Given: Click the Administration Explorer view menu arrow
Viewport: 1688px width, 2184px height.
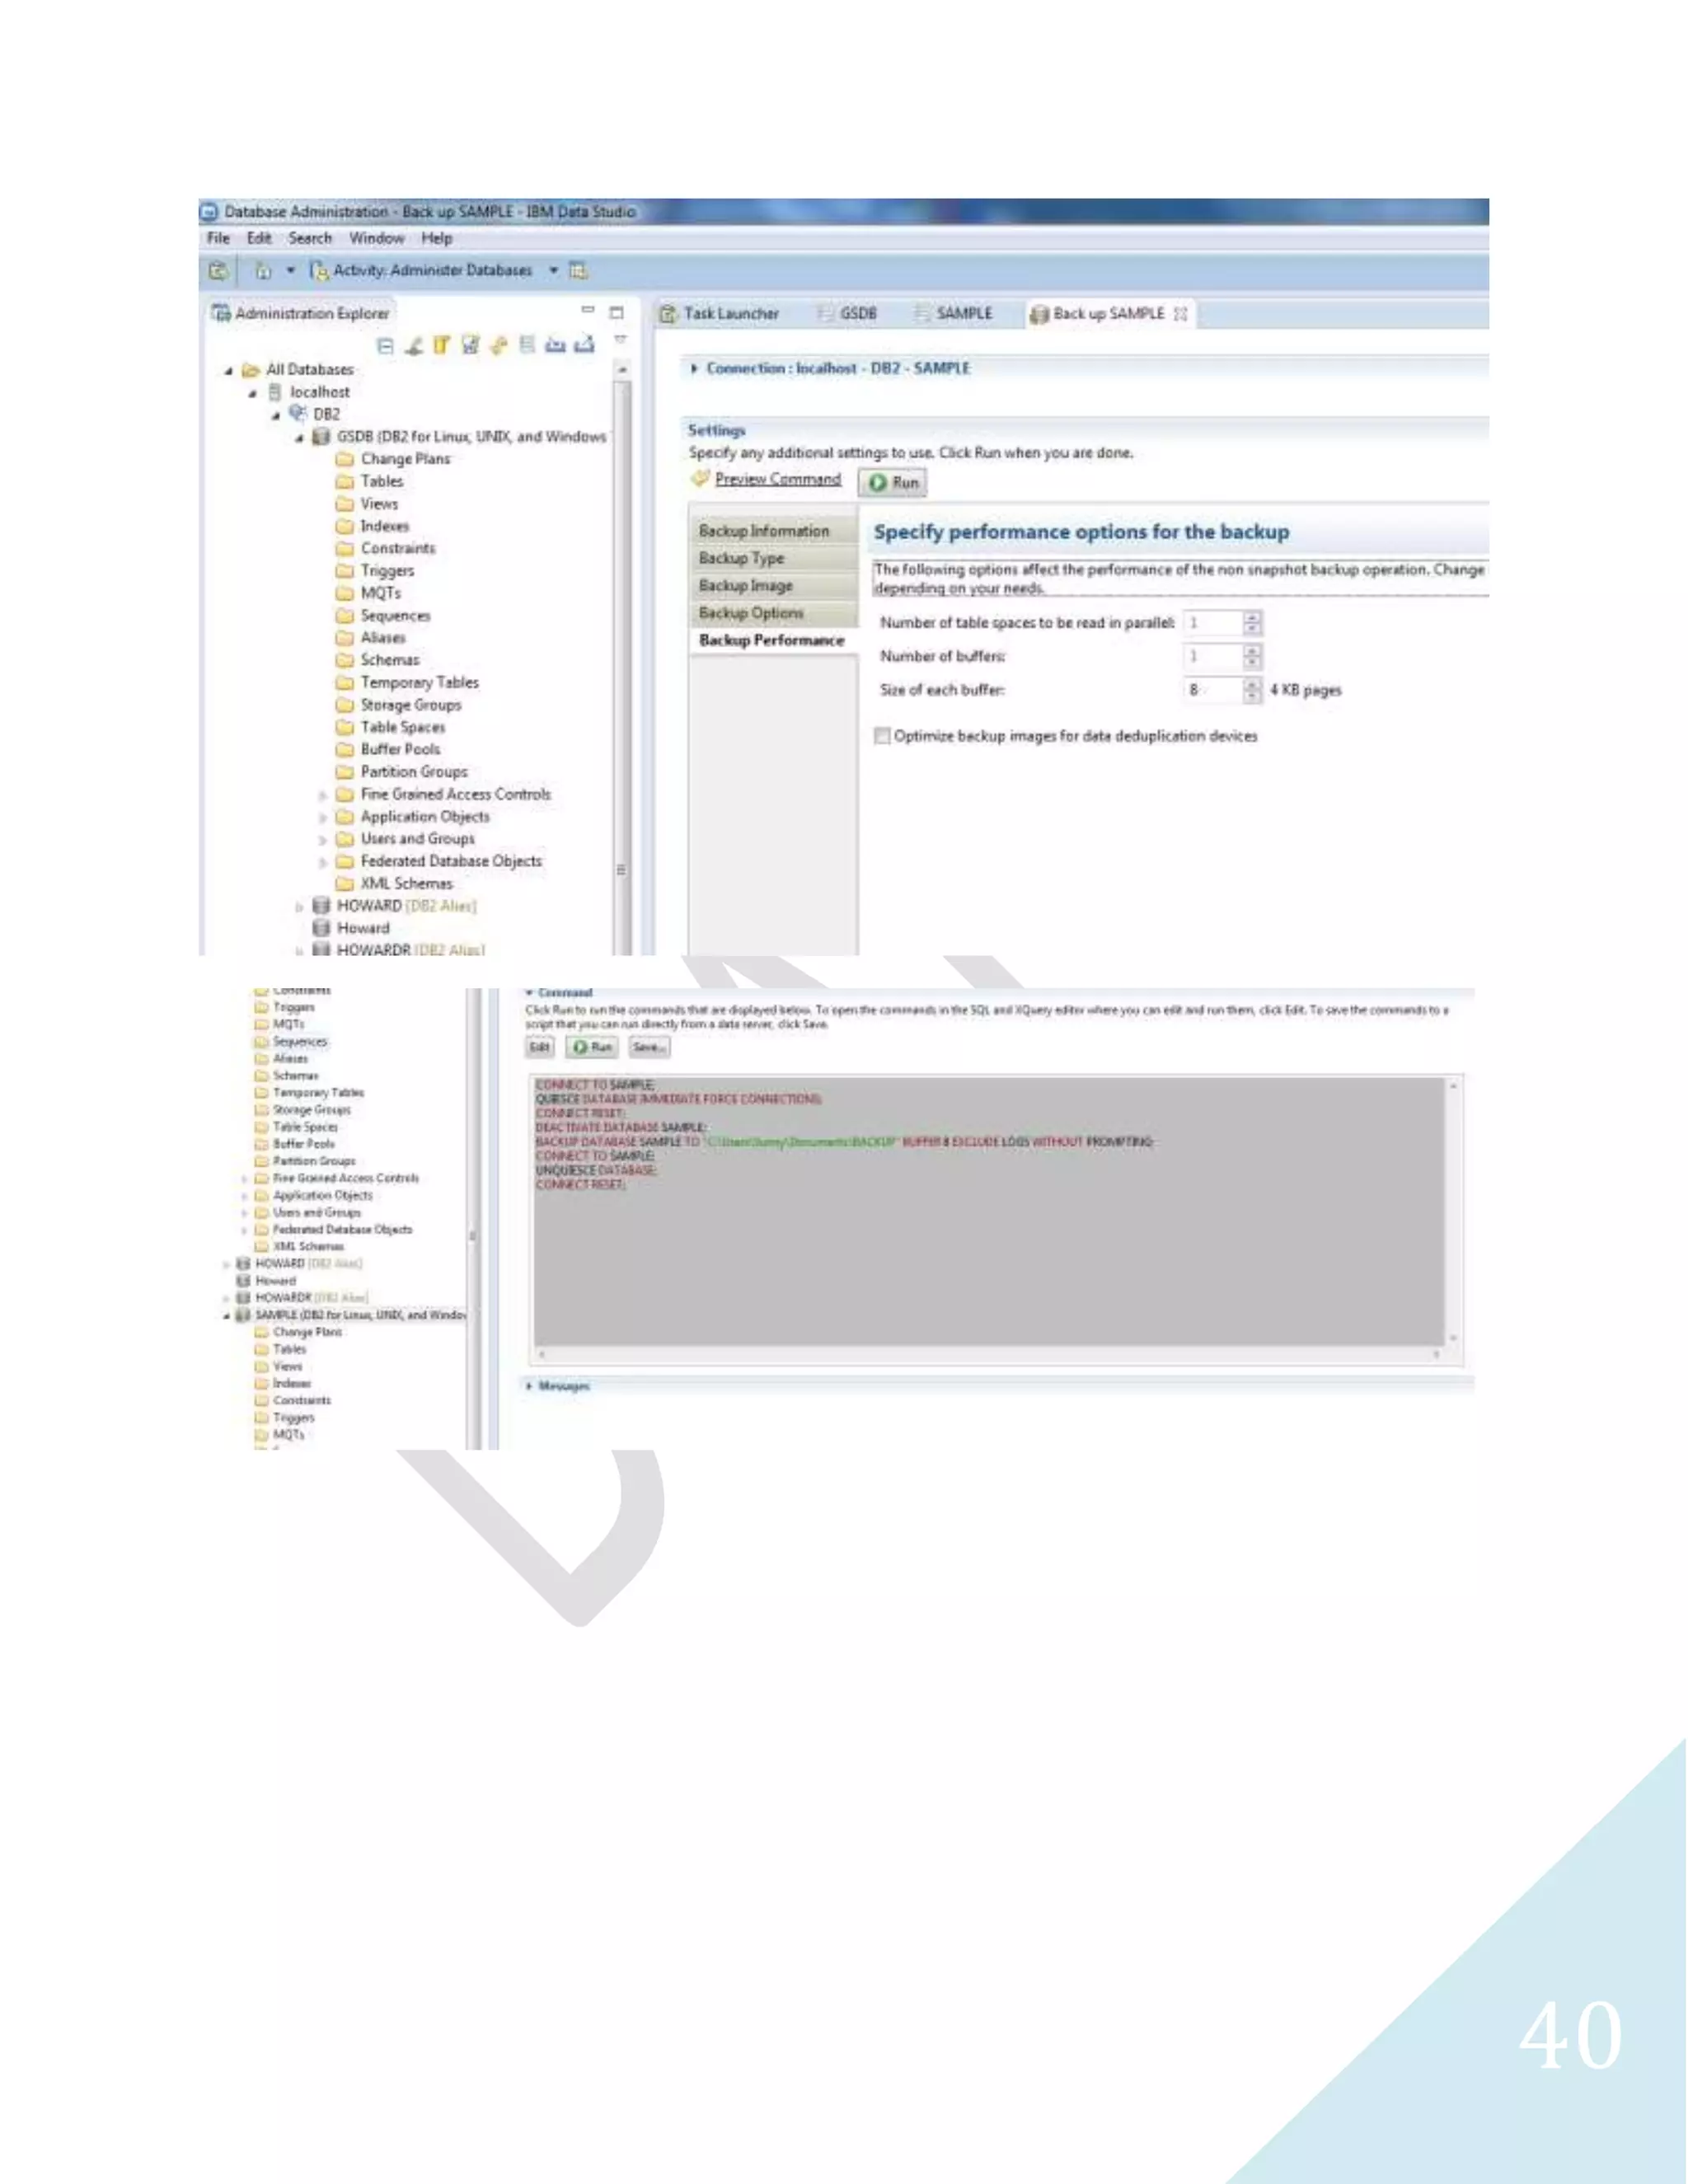Looking at the screenshot, I should tap(620, 340).
